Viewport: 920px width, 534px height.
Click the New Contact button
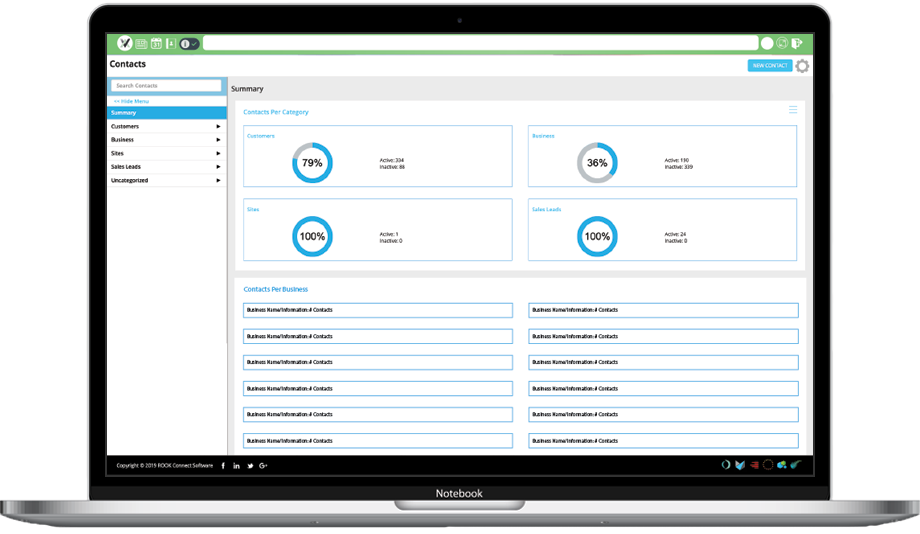point(769,66)
